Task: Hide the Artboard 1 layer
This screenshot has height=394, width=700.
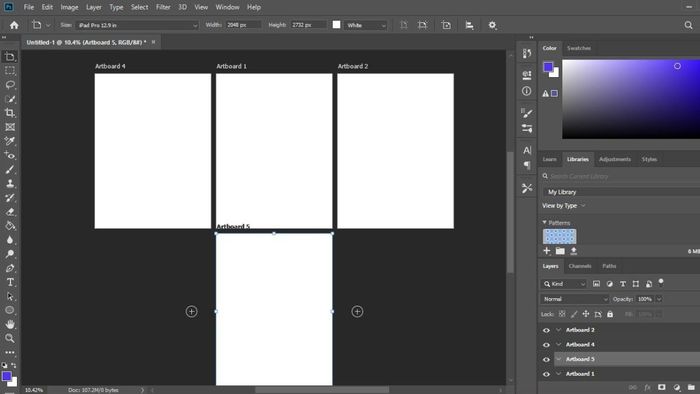Action: pyautogui.click(x=546, y=374)
